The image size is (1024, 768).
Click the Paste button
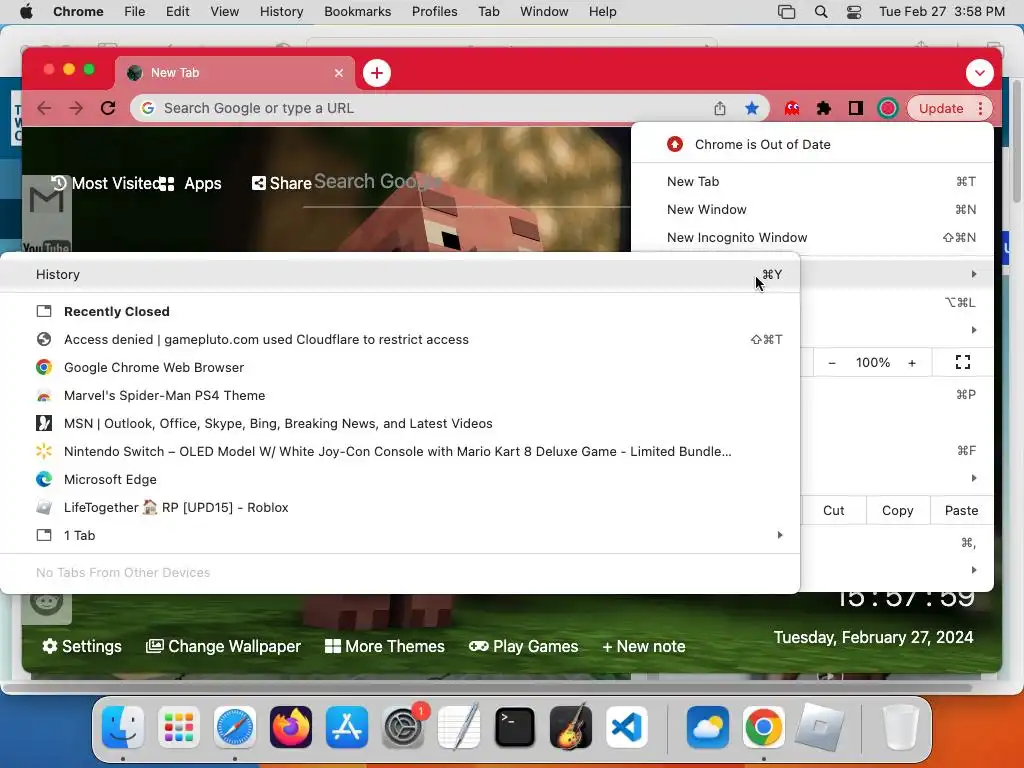(961, 511)
